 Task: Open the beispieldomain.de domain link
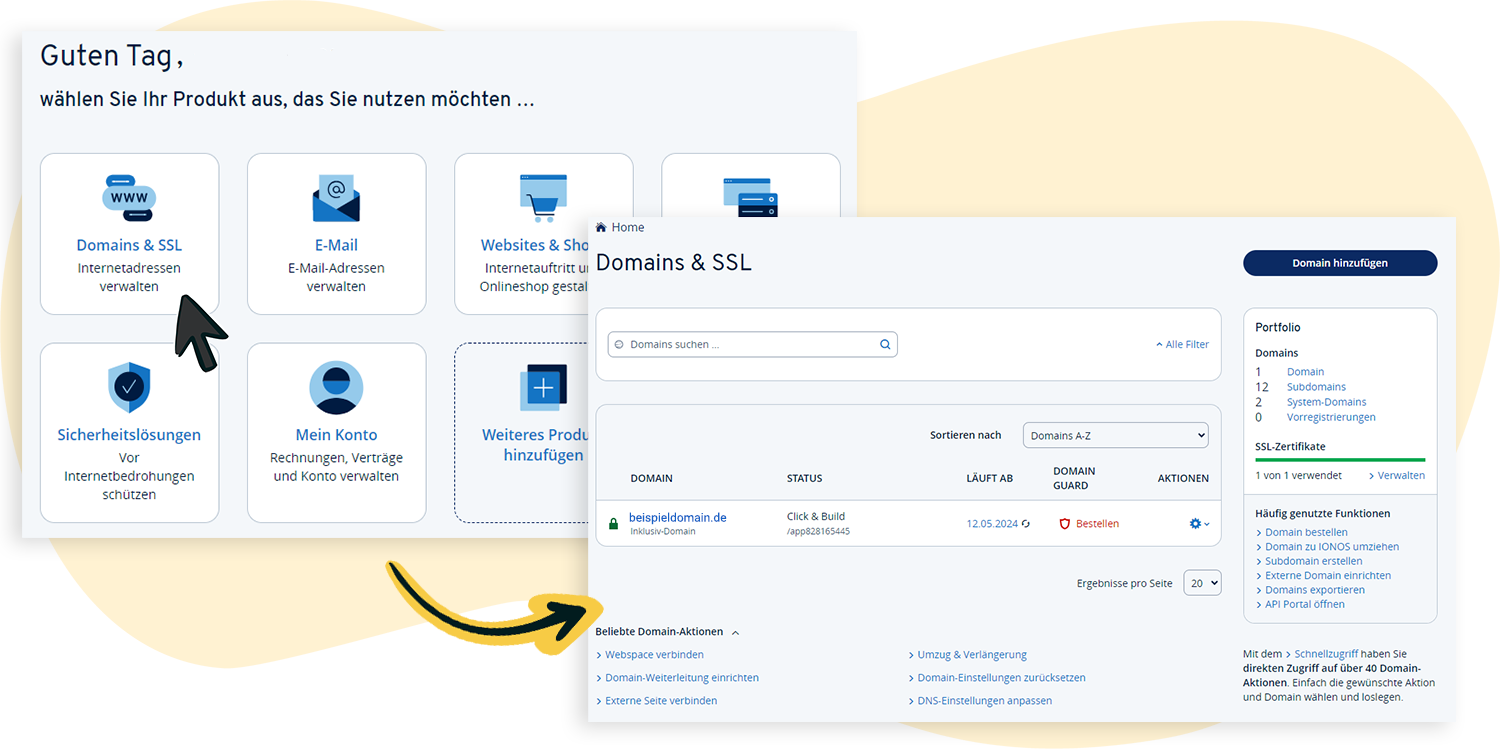click(x=677, y=518)
